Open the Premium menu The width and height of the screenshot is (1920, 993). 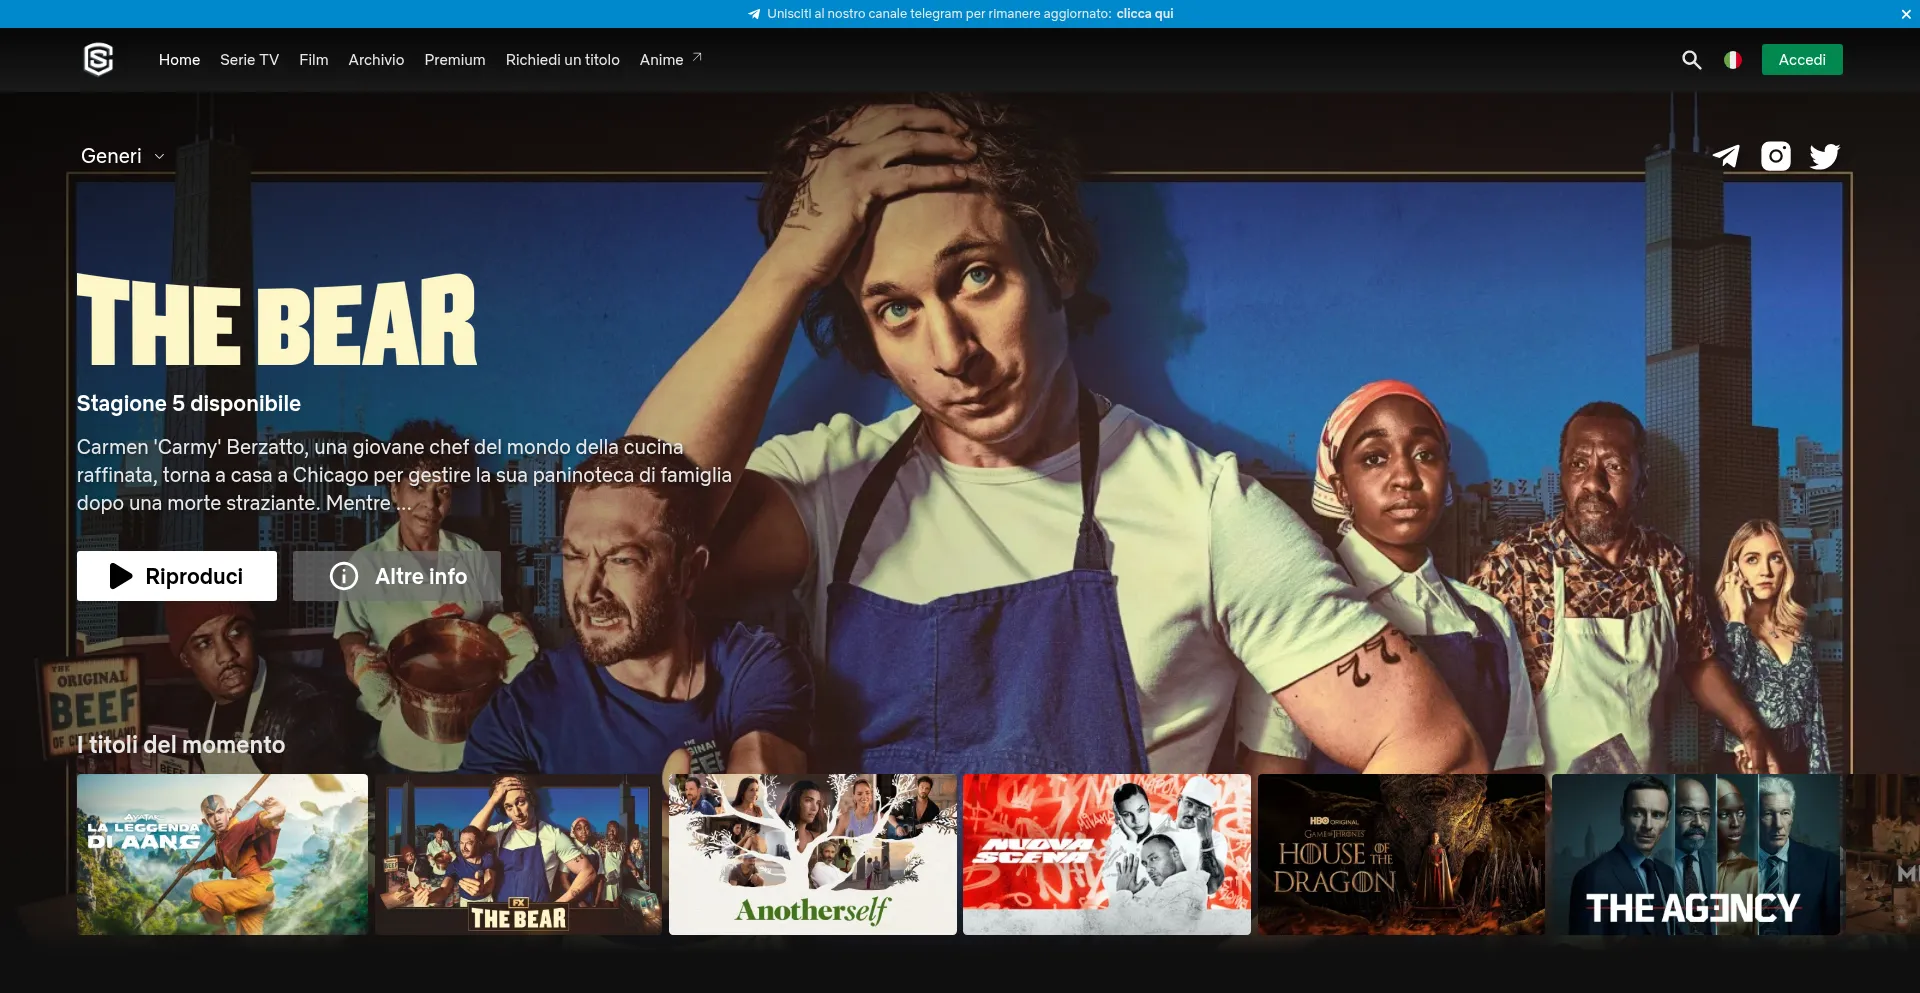[x=455, y=60]
